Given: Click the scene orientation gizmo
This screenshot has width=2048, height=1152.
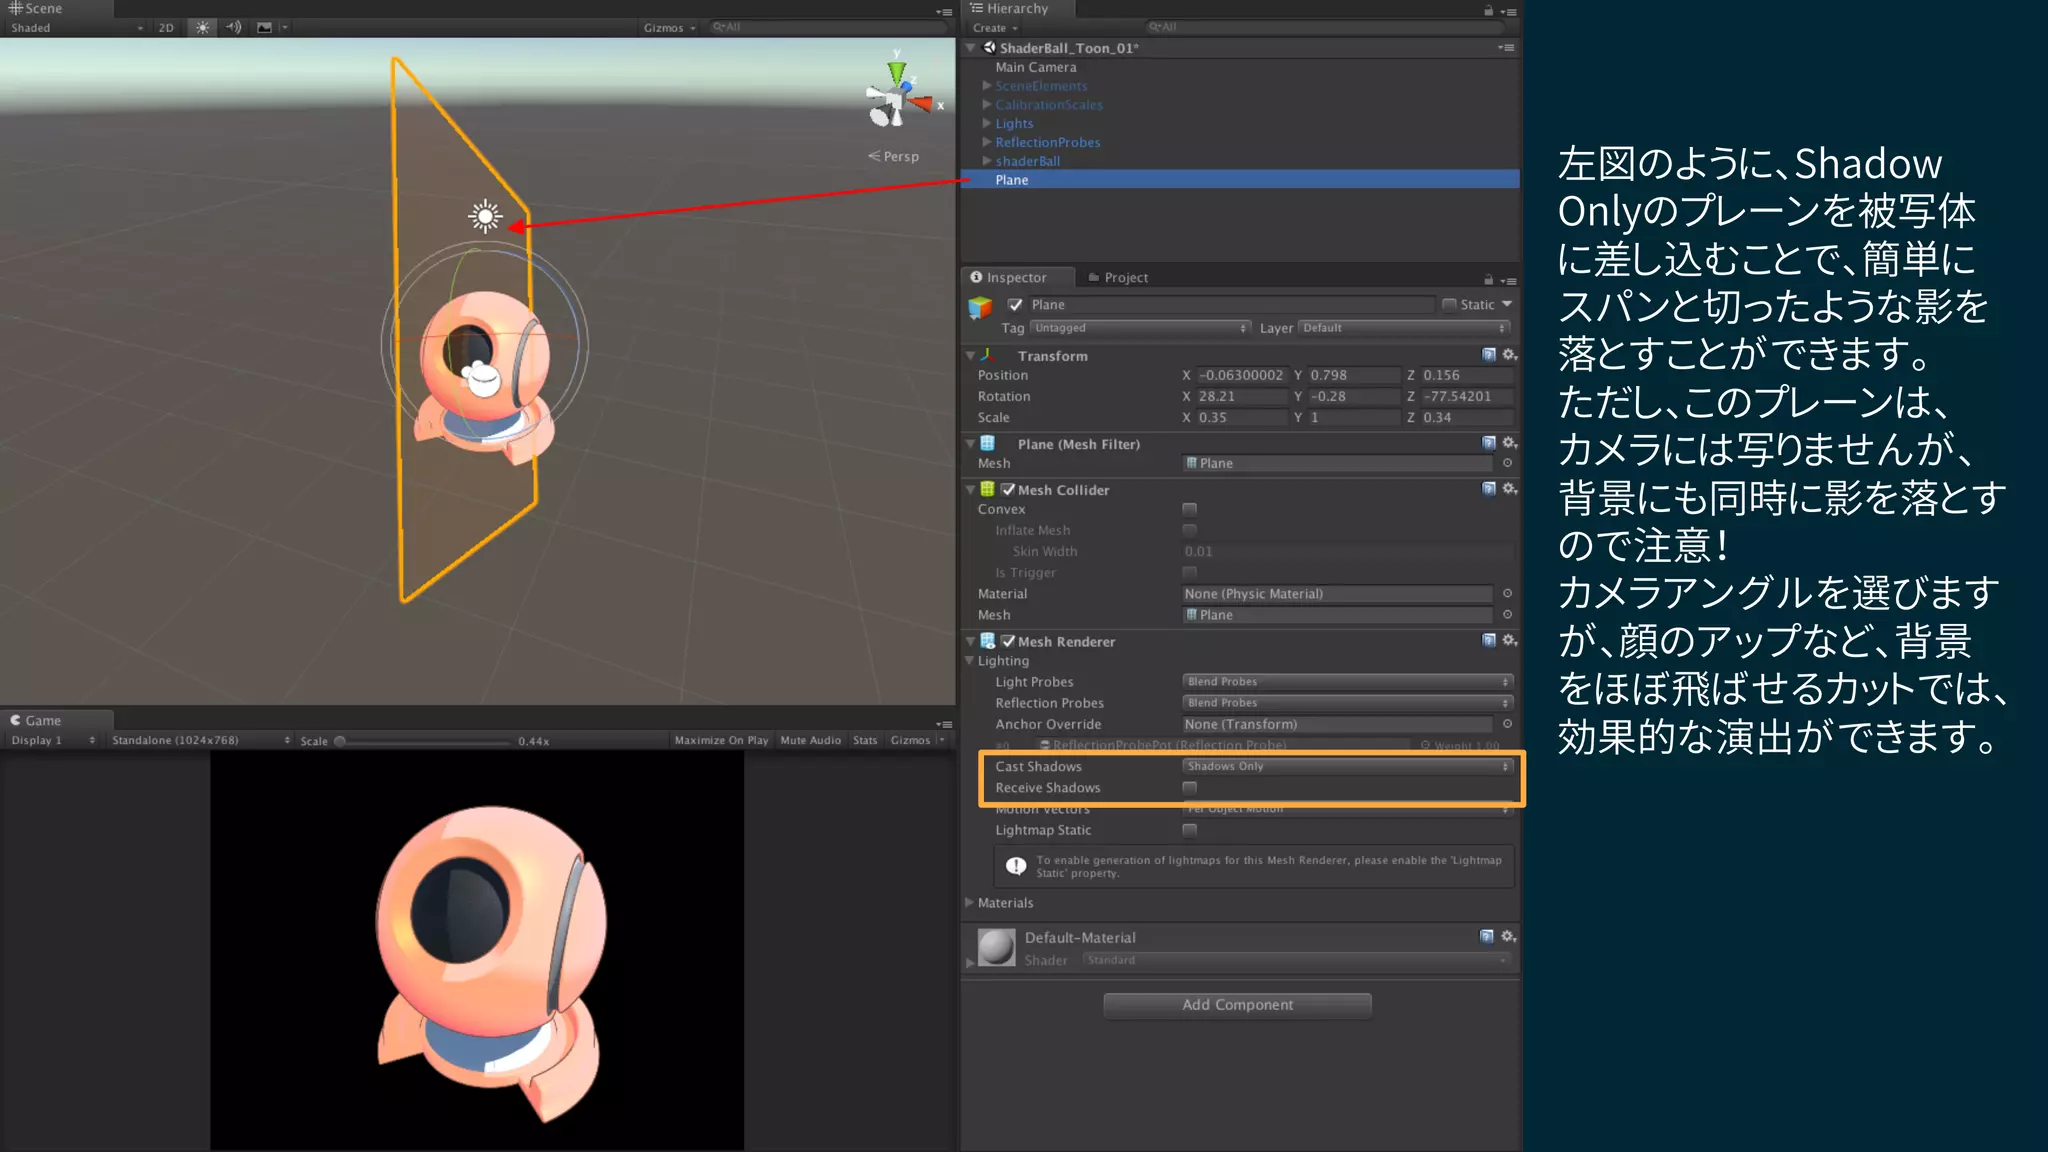Looking at the screenshot, I should tap(897, 98).
